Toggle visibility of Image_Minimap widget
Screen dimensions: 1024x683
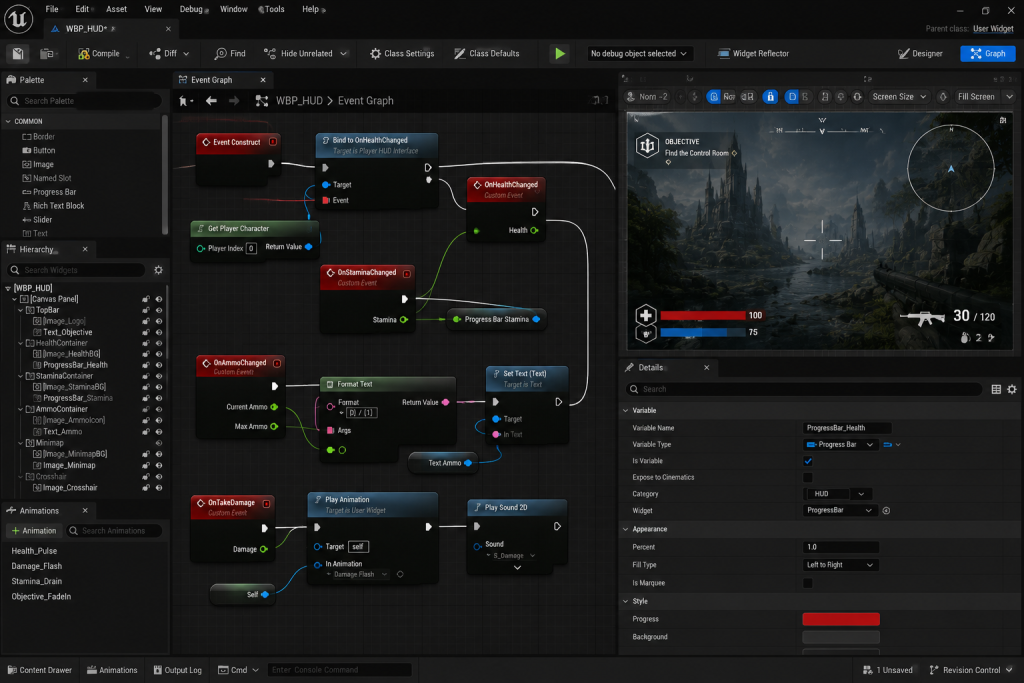(x=159, y=466)
